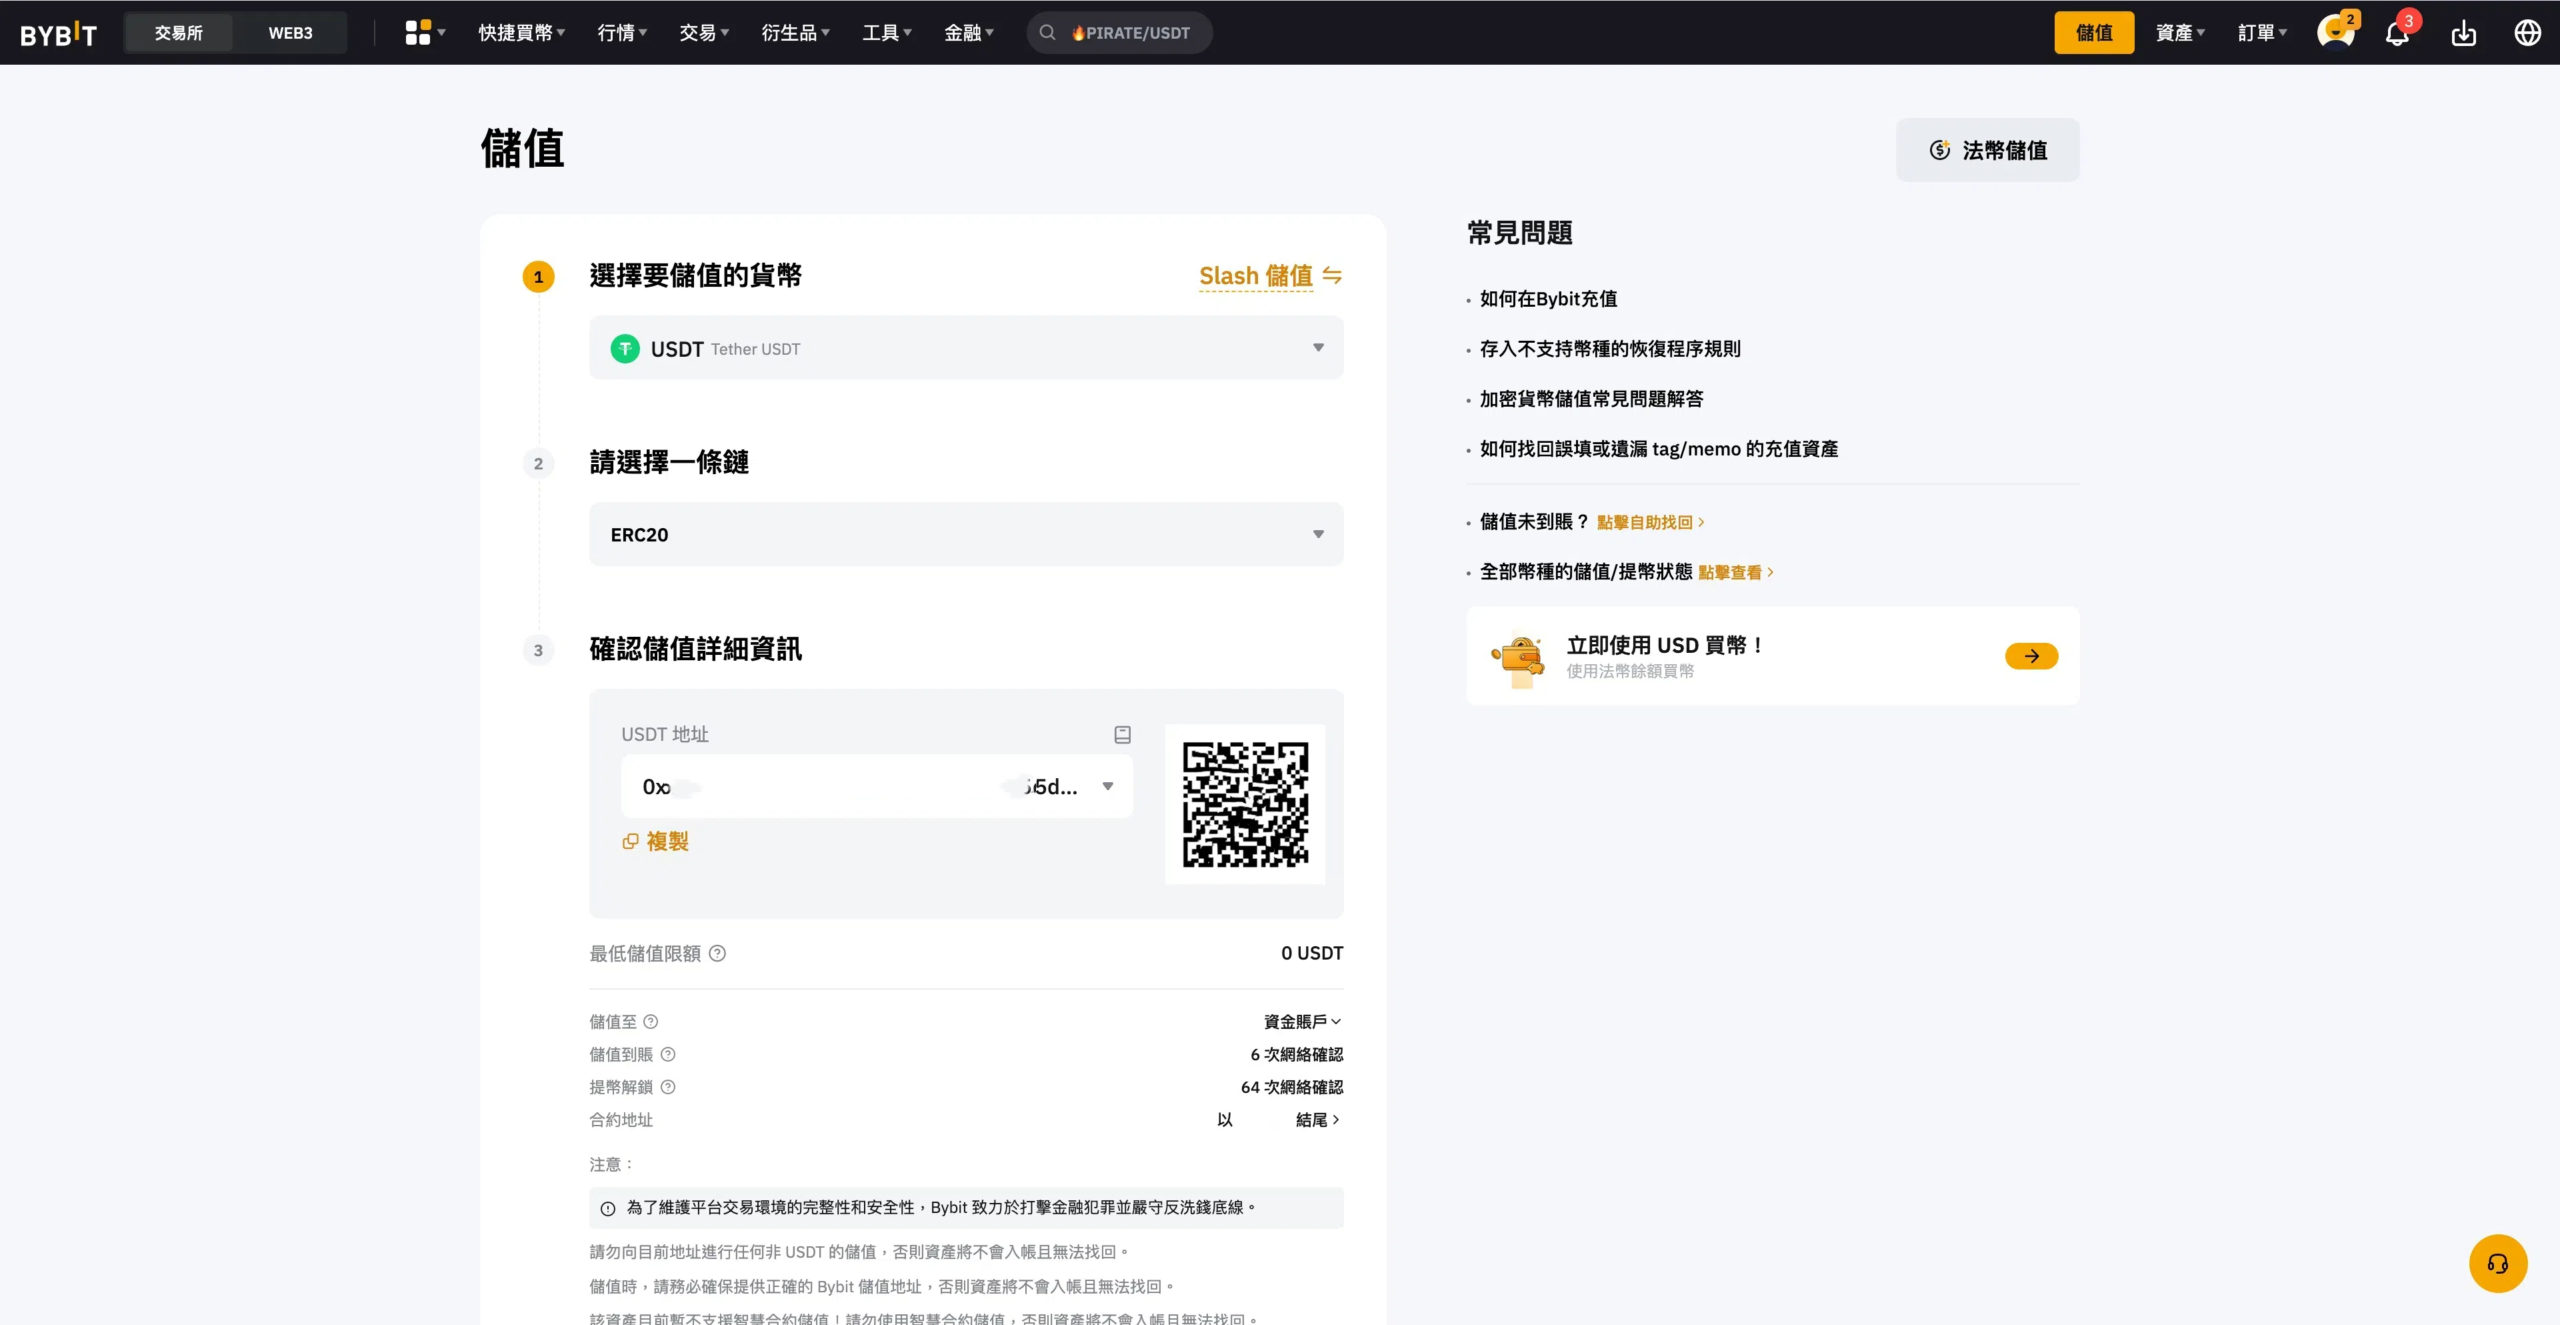Open the apps grid icon menu
This screenshot has width=2560, height=1325.
tap(424, 33)
